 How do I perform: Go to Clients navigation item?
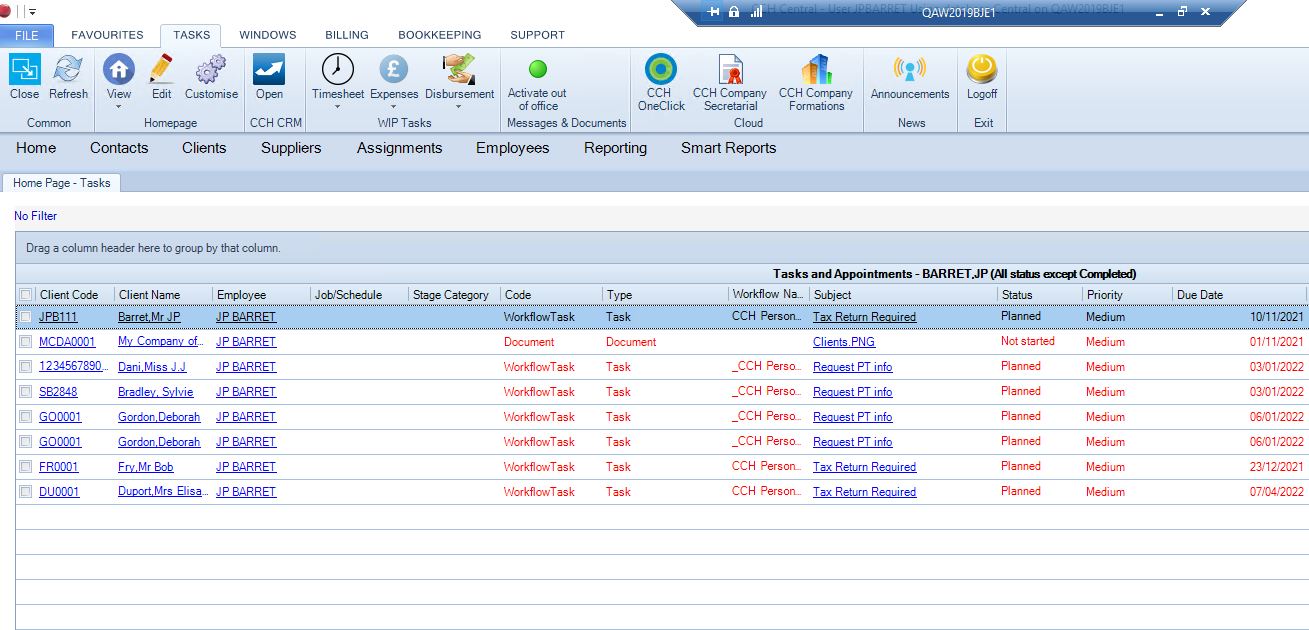204,148
